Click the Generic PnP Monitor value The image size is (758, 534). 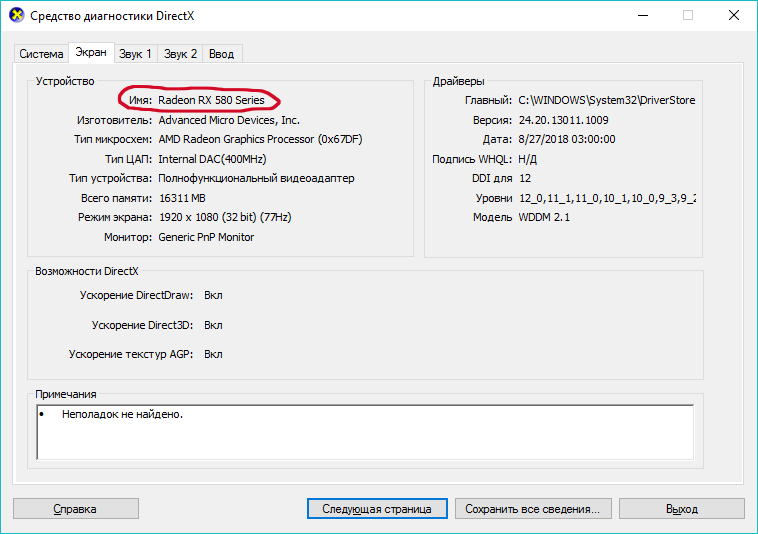click(206, 237)
